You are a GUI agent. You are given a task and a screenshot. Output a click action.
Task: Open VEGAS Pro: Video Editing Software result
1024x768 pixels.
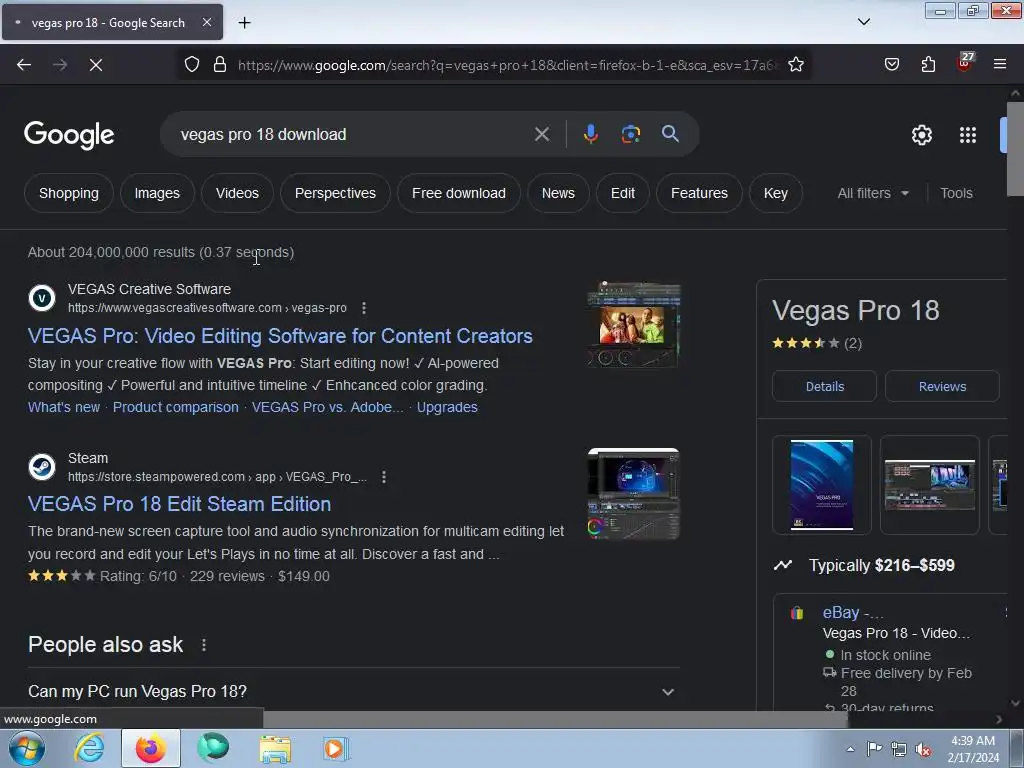pyautogui.click(x=280, y=336)
